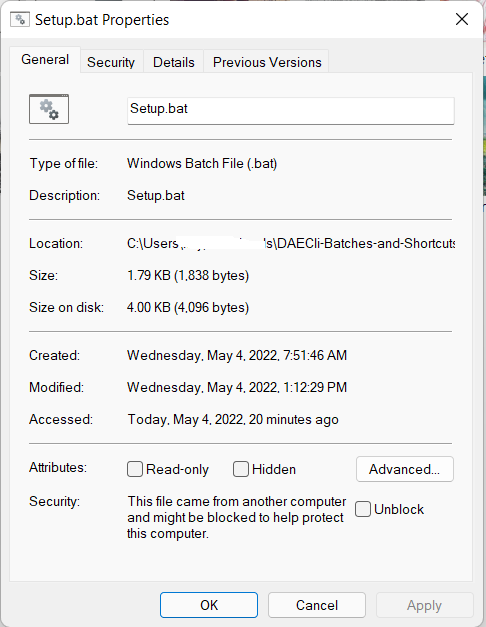Confirm with the OK button
Image resolution: width=486 pixels, height=627 pixels.
pyautogui.click(x=209, y=605)
